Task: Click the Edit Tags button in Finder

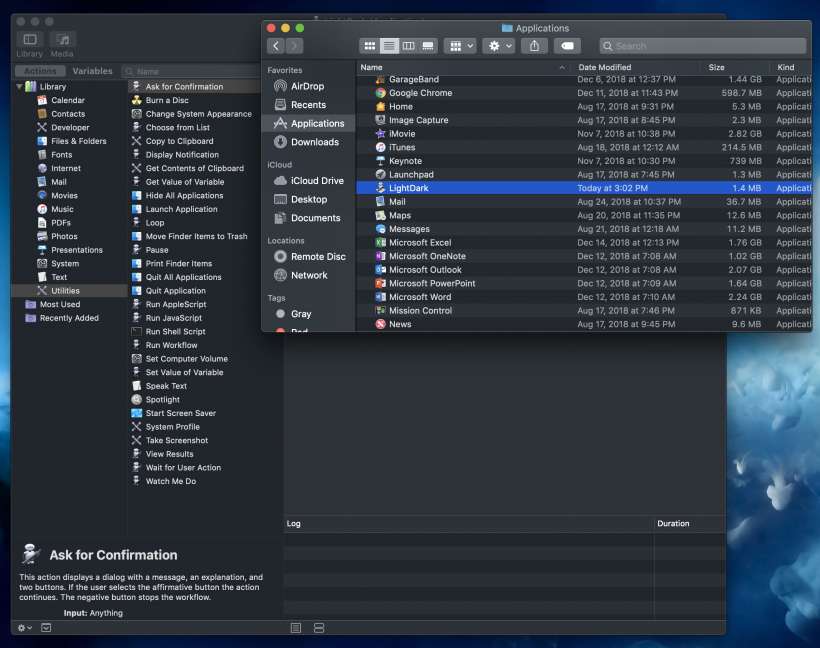Action: [567, 46]
